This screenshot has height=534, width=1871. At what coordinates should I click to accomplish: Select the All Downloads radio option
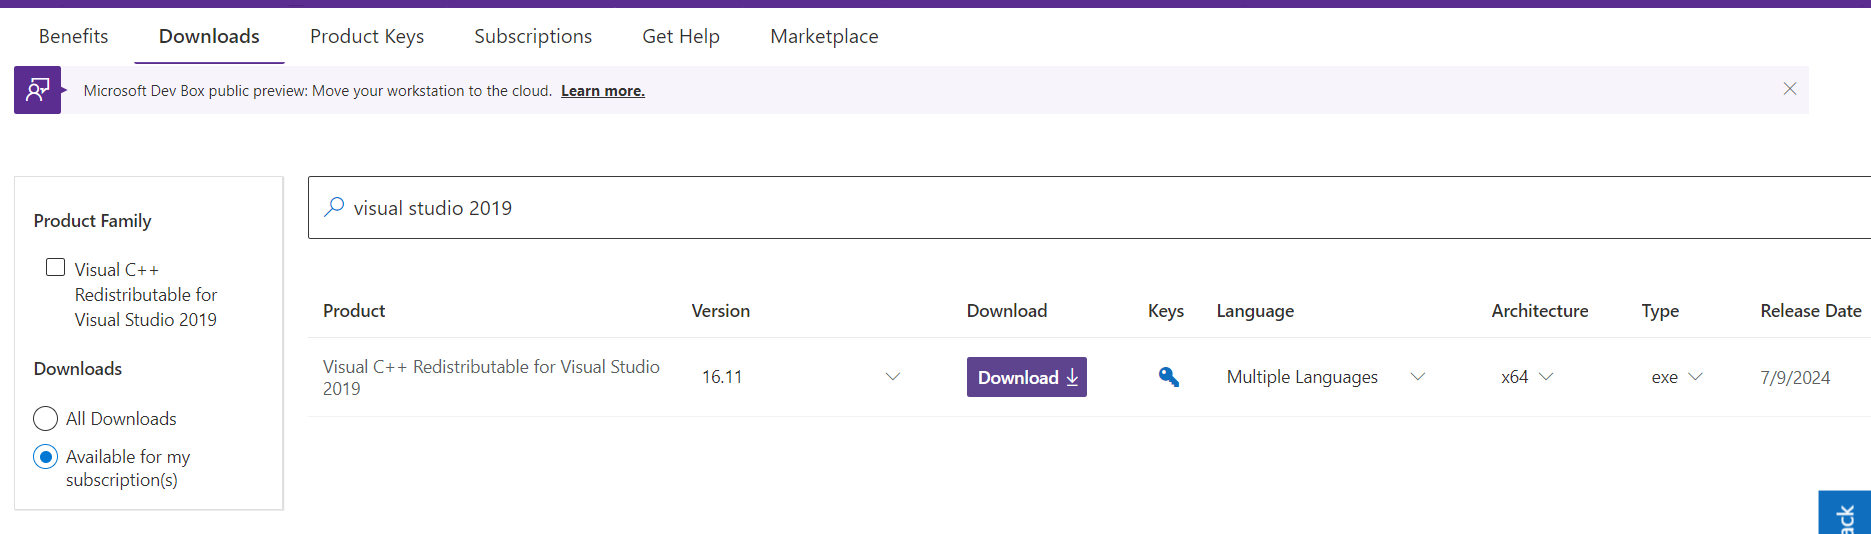46,418
